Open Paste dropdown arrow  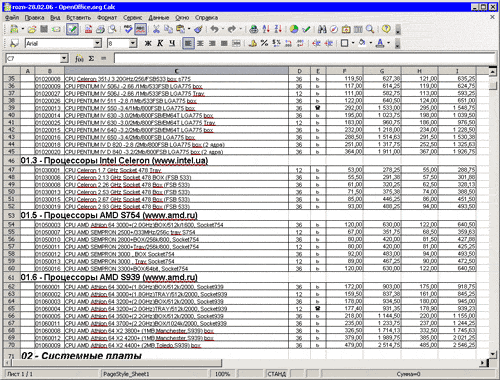tap(189, 29)
